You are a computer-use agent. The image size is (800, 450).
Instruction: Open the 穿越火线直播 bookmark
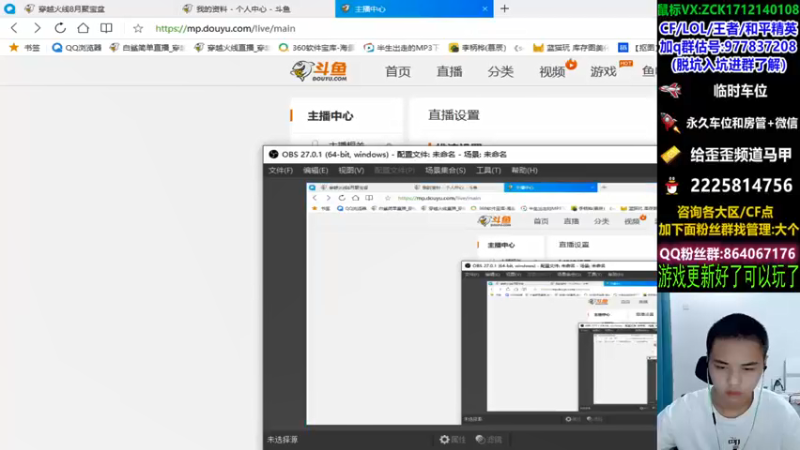coord(232,47)
